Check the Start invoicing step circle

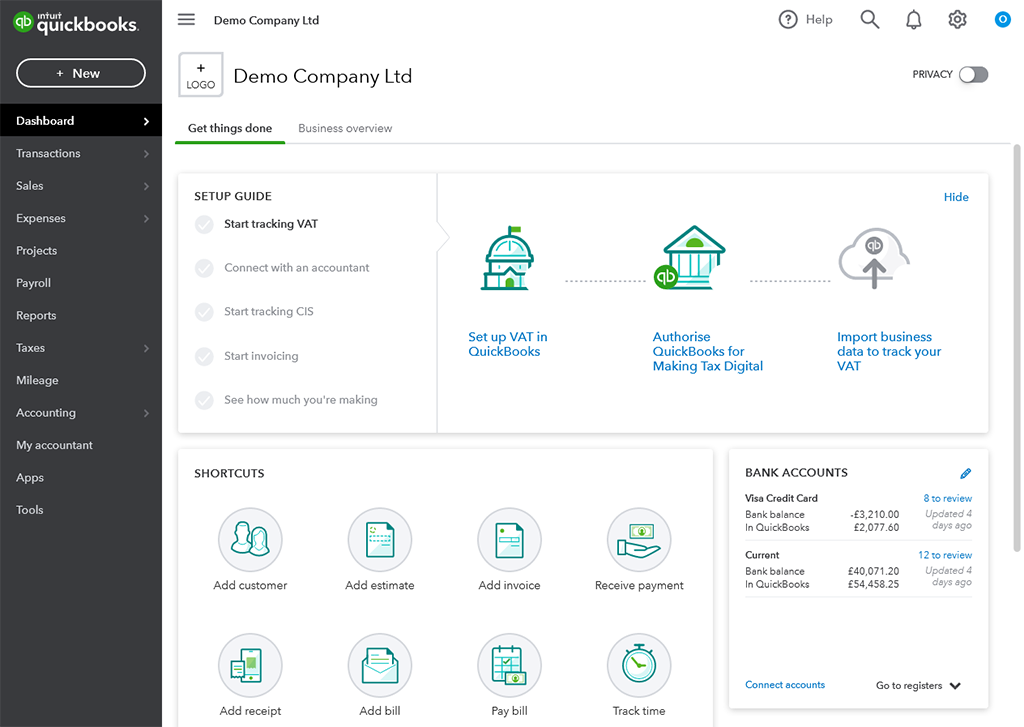[x=204, y=357]
